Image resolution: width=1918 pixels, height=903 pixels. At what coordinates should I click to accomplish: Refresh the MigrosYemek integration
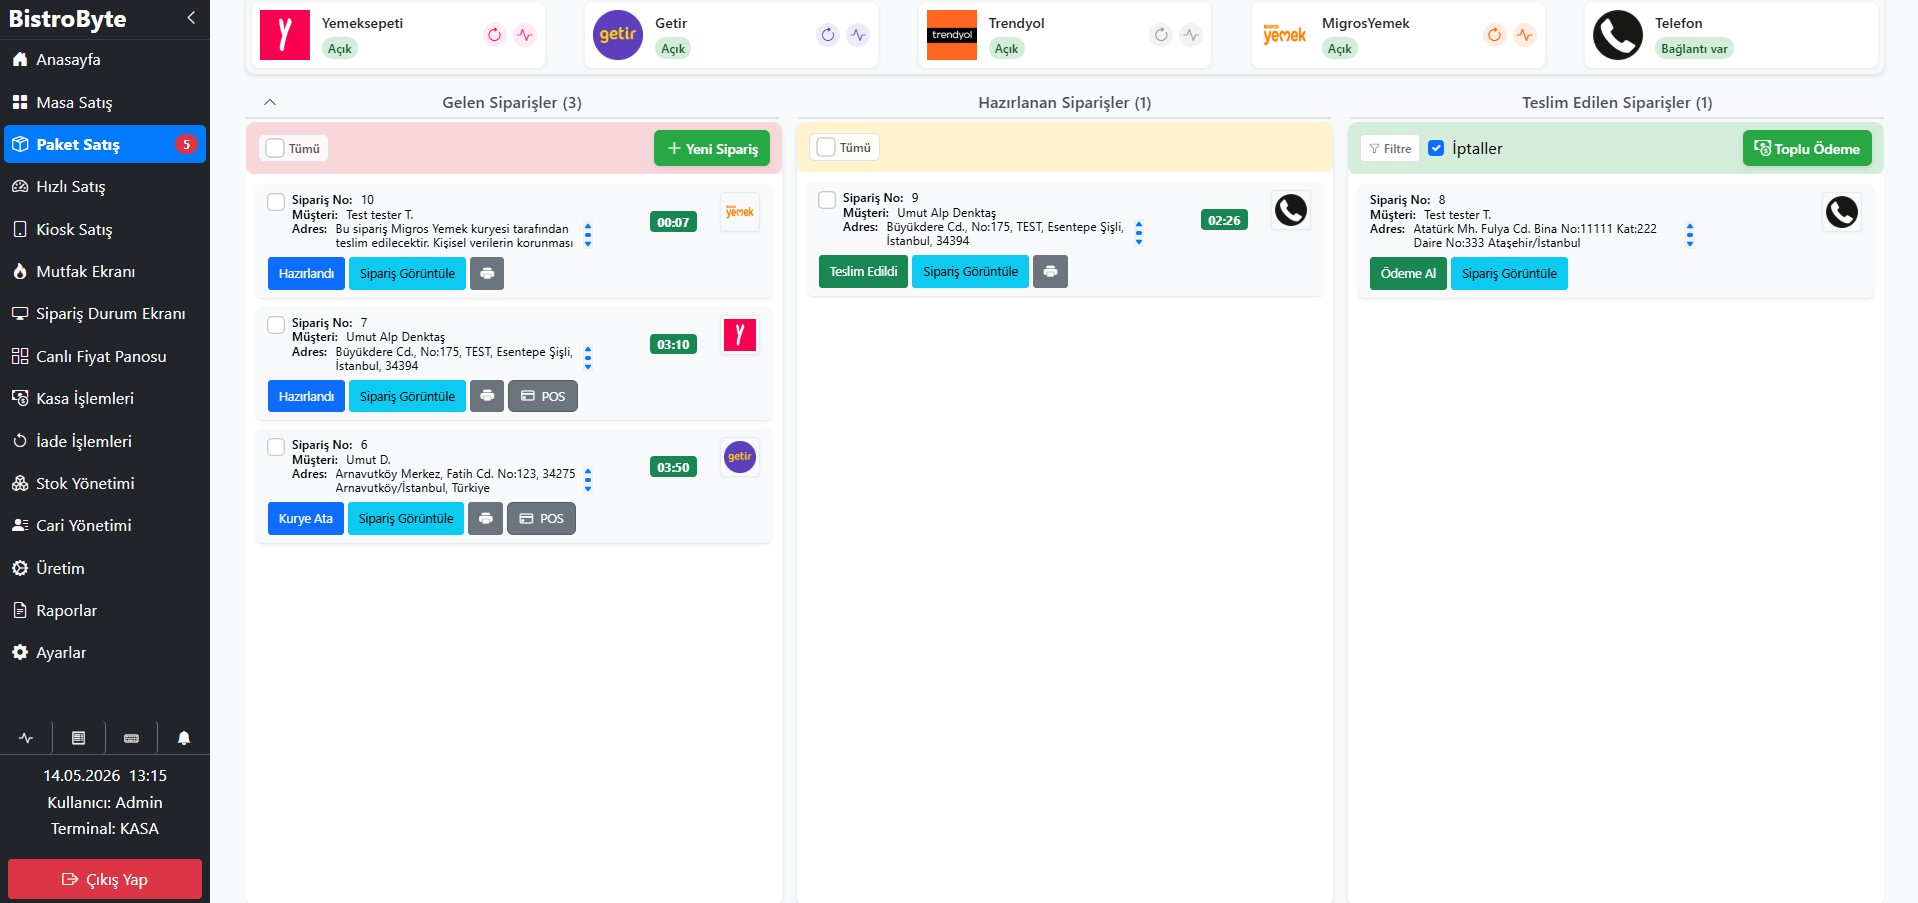click(1494, 35)
